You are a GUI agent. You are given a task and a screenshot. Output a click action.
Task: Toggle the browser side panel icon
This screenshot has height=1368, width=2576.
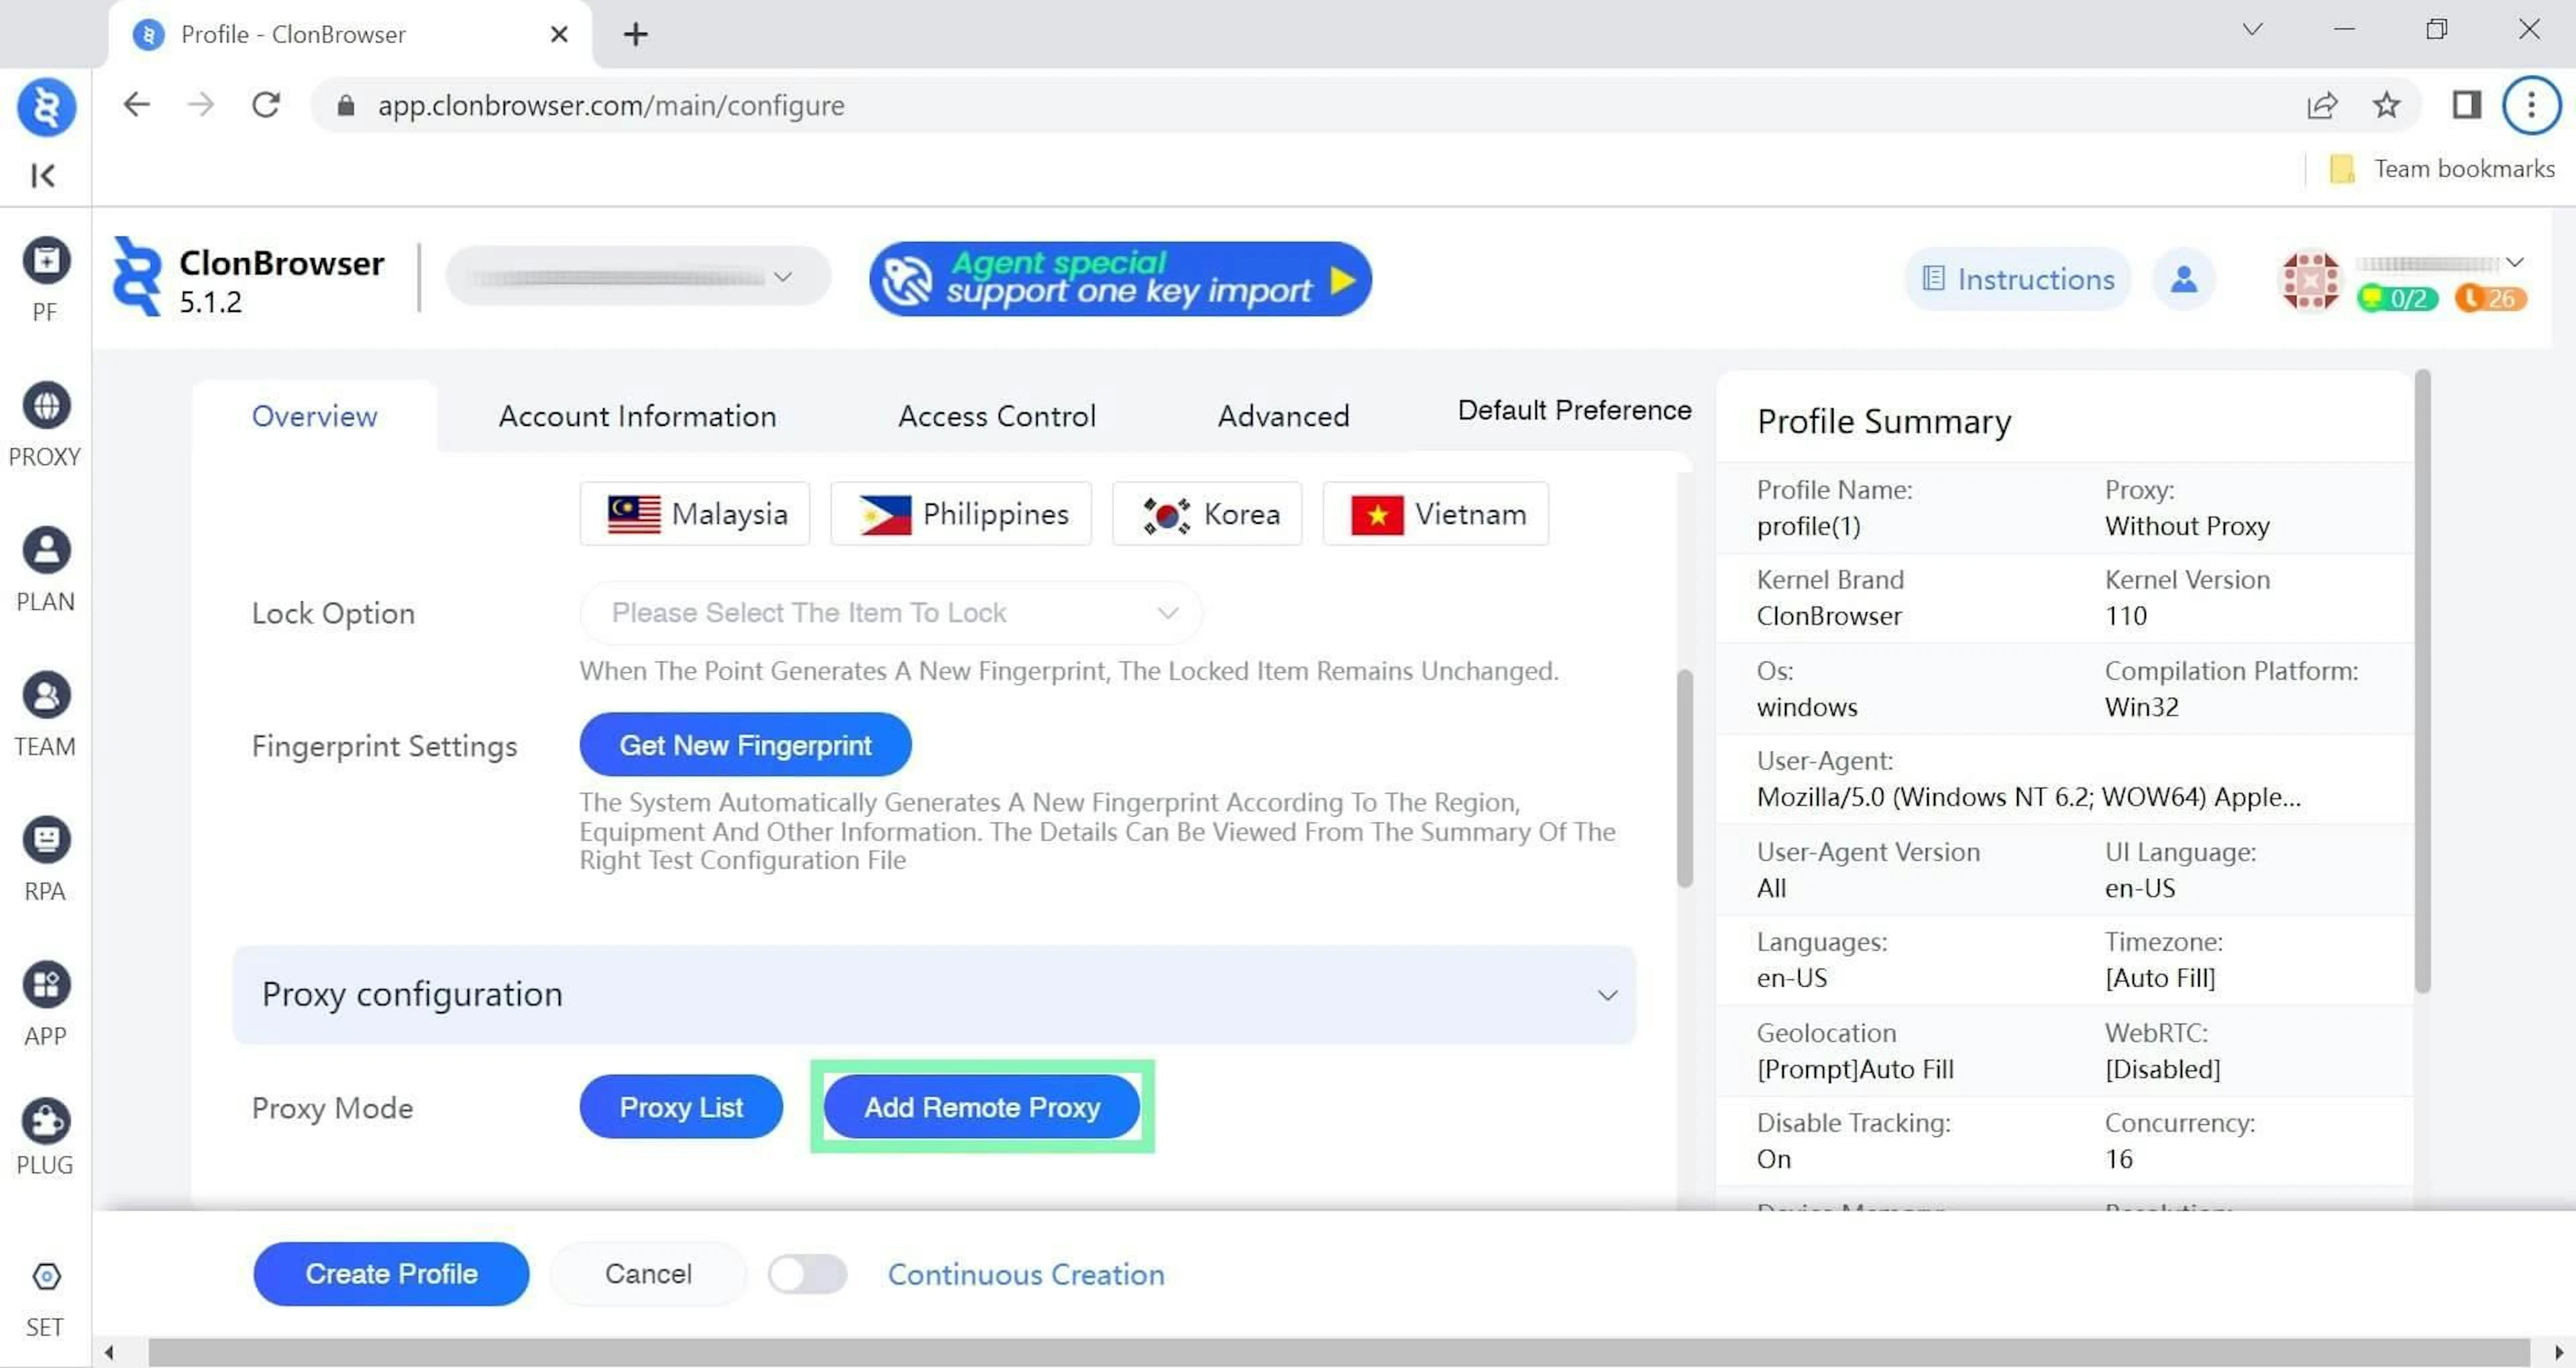pos(2466,105)
